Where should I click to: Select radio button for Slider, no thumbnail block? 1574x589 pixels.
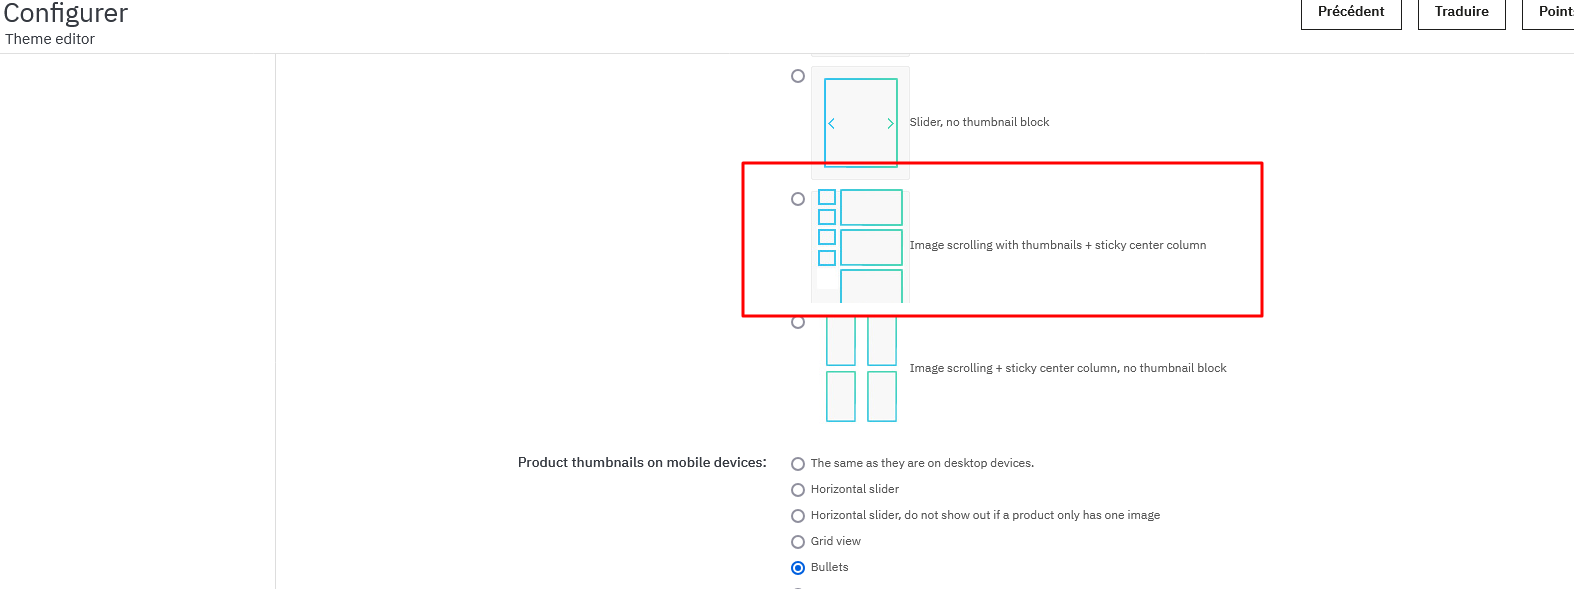pyautogui.click(x=798, y=76)
